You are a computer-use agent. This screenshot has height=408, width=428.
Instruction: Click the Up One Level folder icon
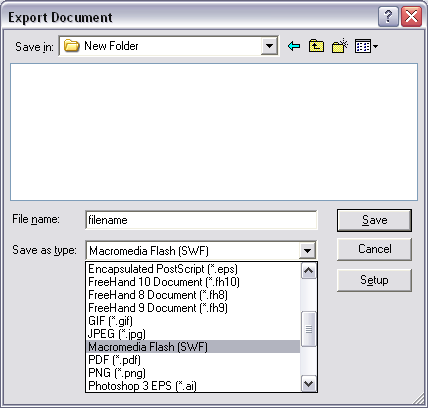pyautogui.click(x=316, y=46)
